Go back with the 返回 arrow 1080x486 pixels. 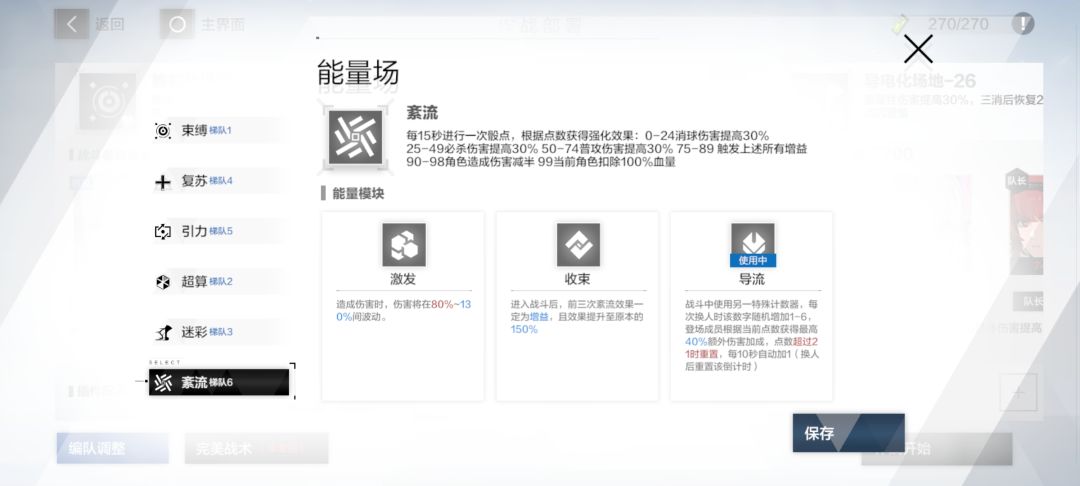pyautogui.click(x=72, y=24)
